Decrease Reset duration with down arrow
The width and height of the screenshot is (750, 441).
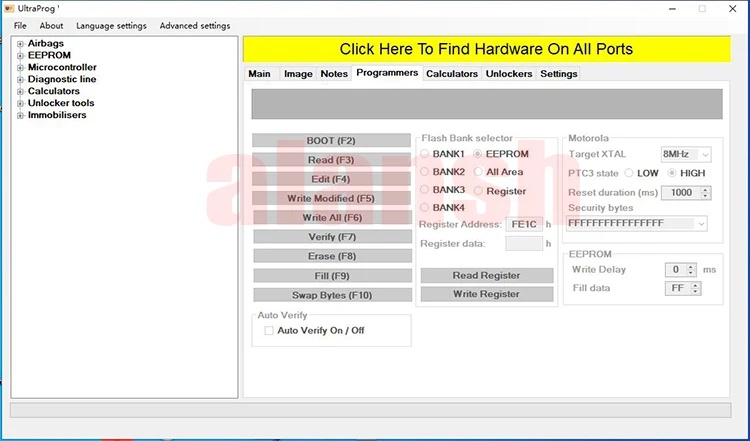click(705, 196)
